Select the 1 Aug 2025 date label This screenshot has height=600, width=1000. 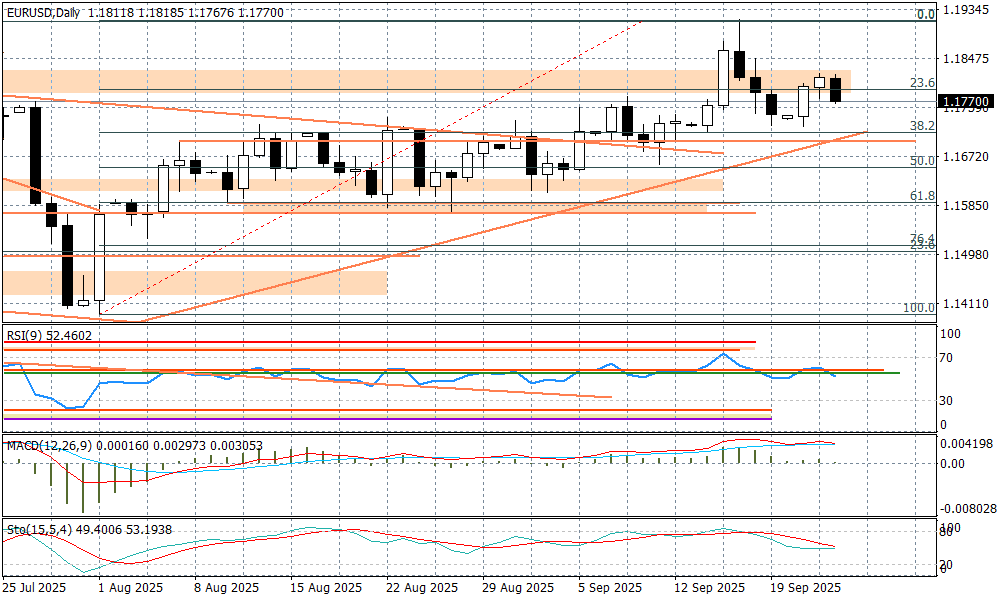[x=131, y=587]
